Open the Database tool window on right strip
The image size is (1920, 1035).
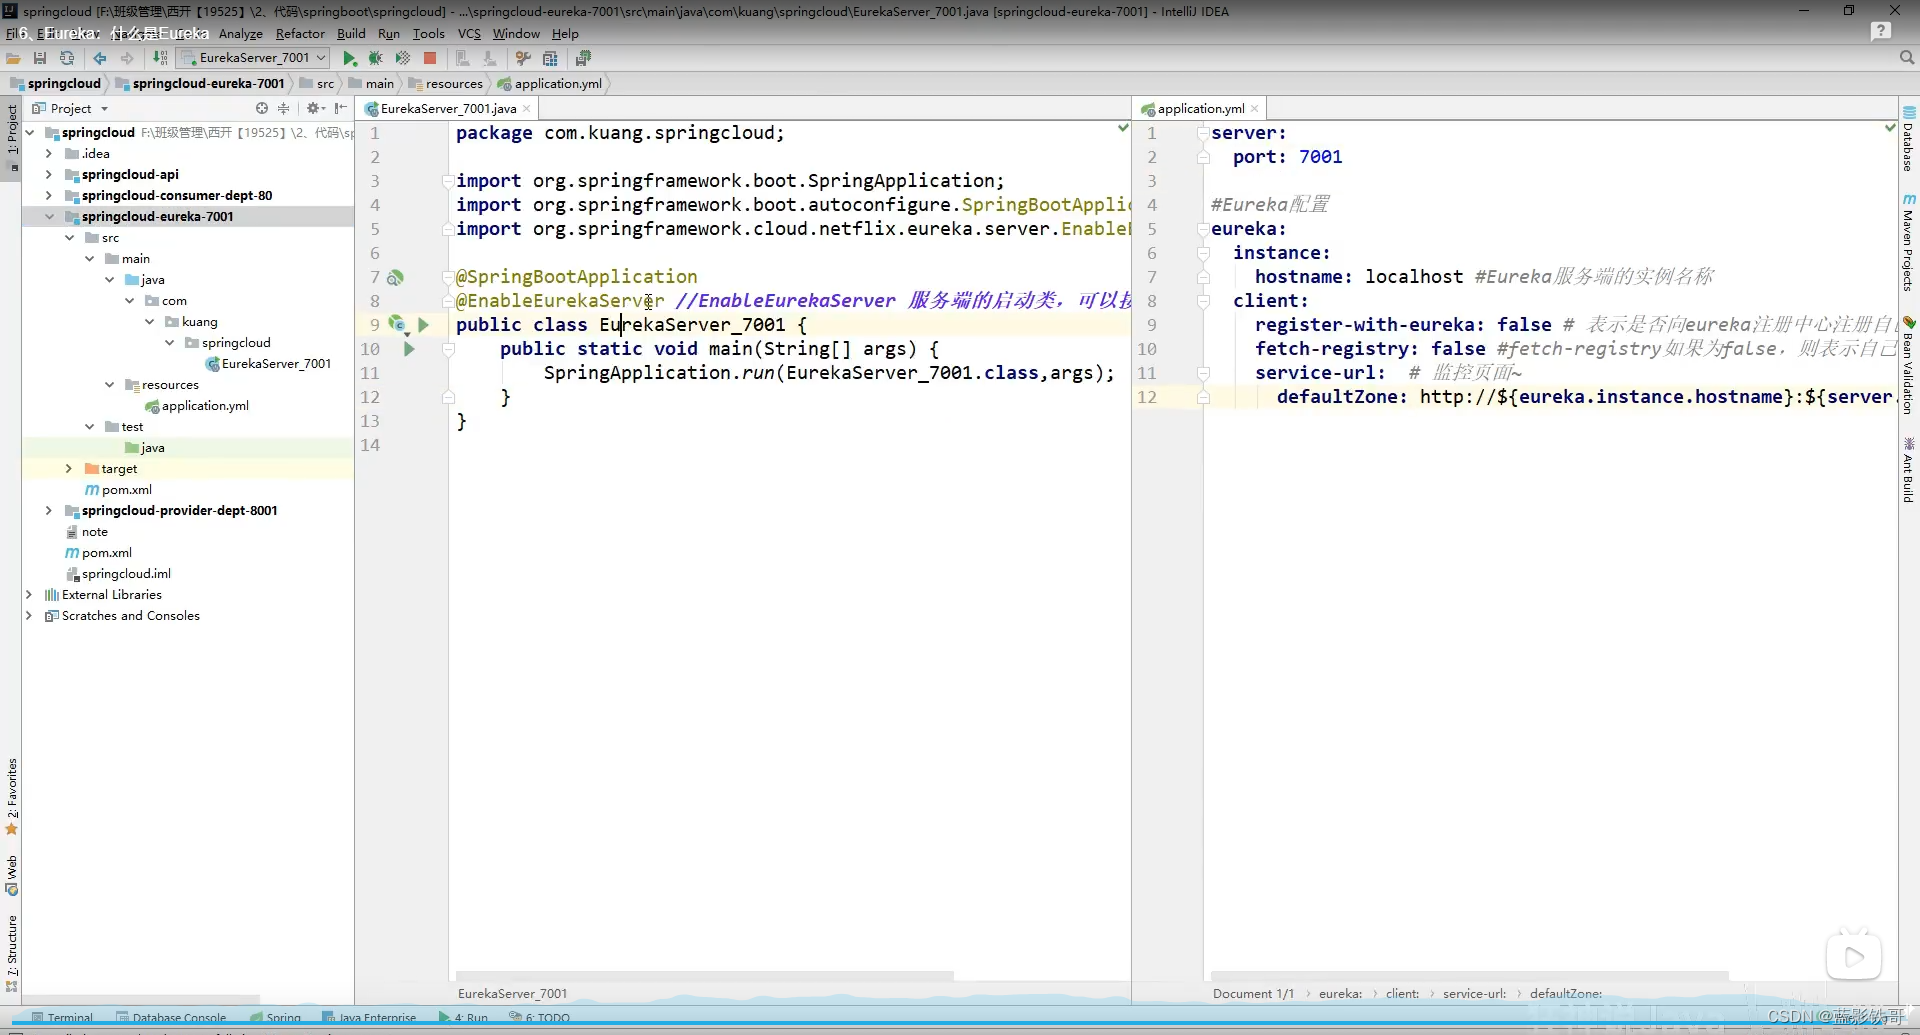point(1909,139)
